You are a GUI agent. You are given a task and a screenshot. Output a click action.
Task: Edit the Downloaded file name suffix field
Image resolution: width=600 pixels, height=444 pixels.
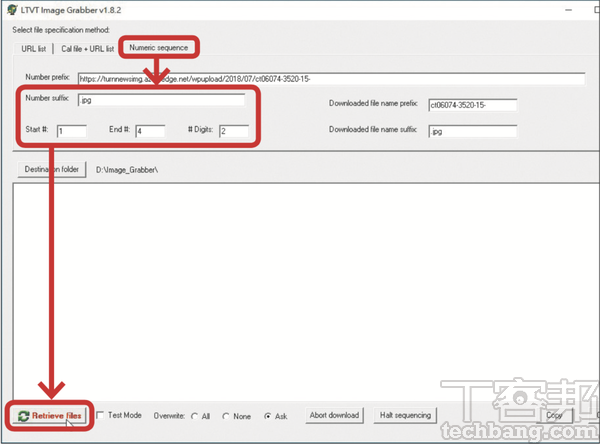point(473,131)
